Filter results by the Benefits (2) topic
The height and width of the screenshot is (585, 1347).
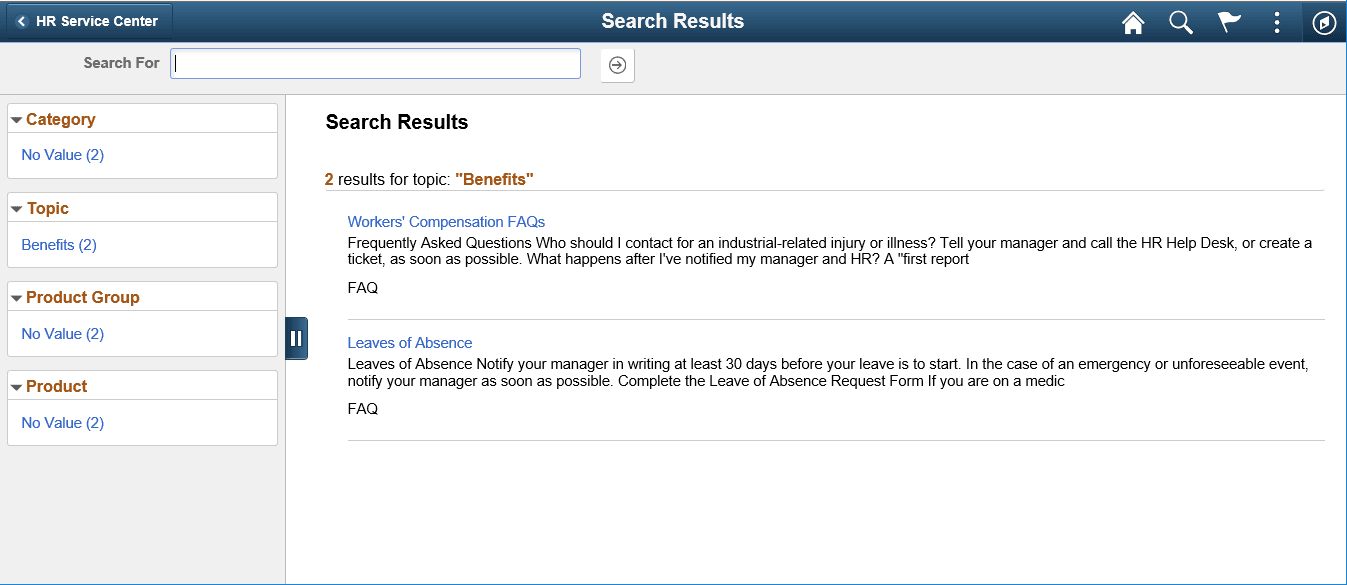pyautogui.click(x=58, y=244)
